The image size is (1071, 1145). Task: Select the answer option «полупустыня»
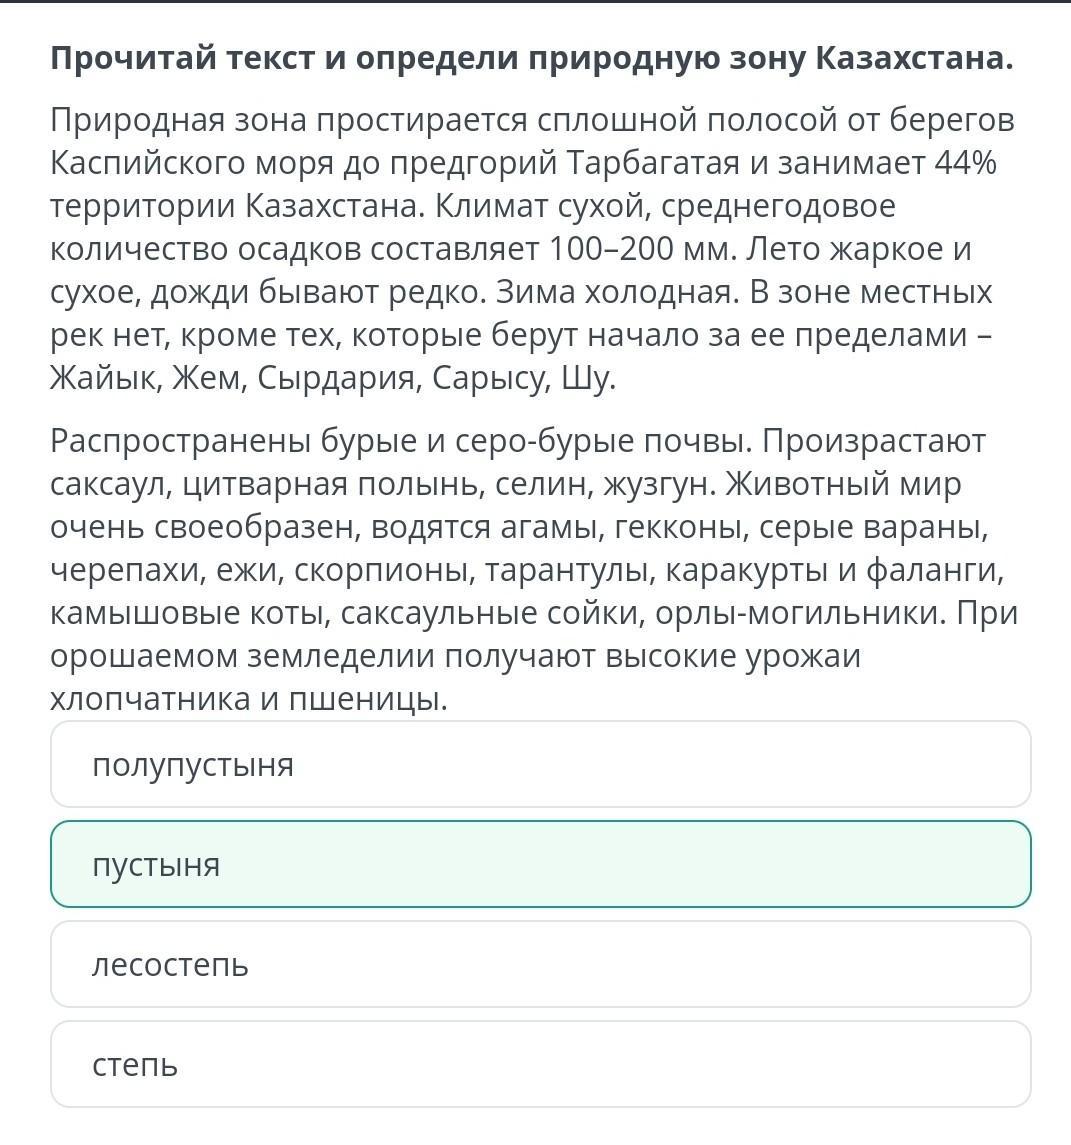coord(540,764)
